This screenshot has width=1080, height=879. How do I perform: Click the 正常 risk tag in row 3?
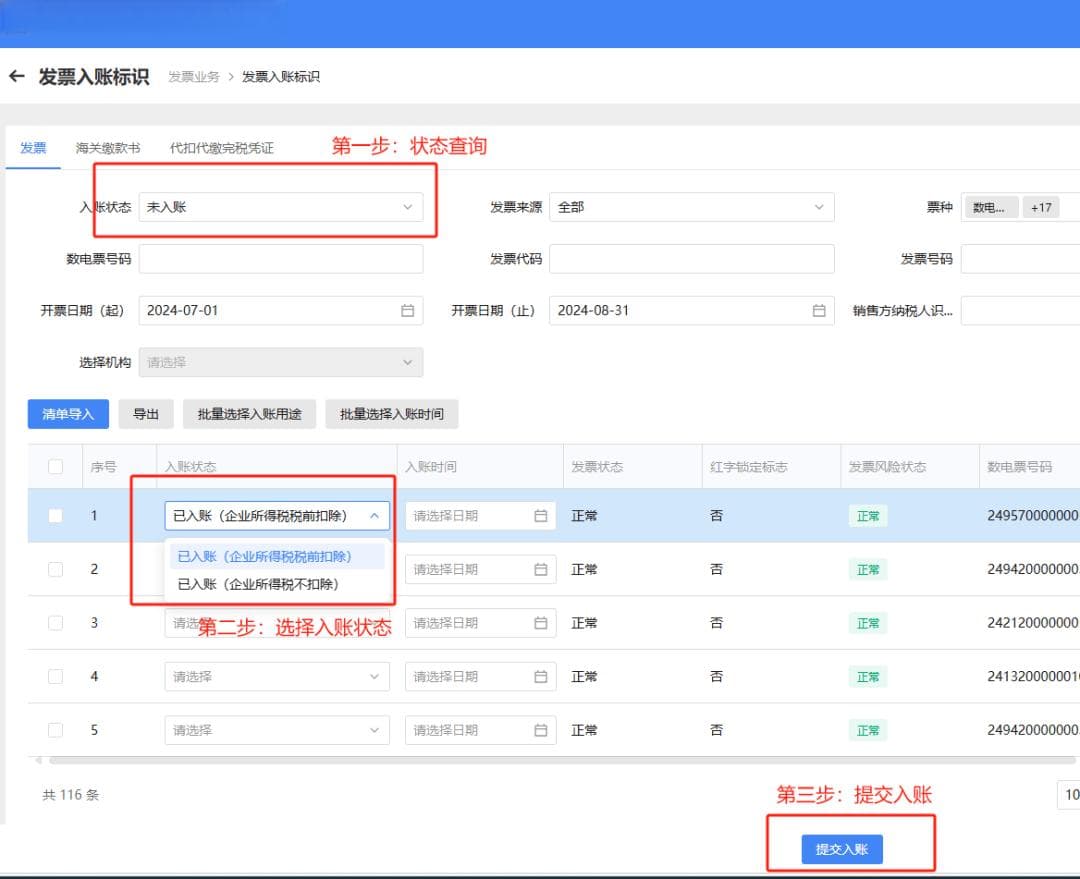(x=868, y=623)
